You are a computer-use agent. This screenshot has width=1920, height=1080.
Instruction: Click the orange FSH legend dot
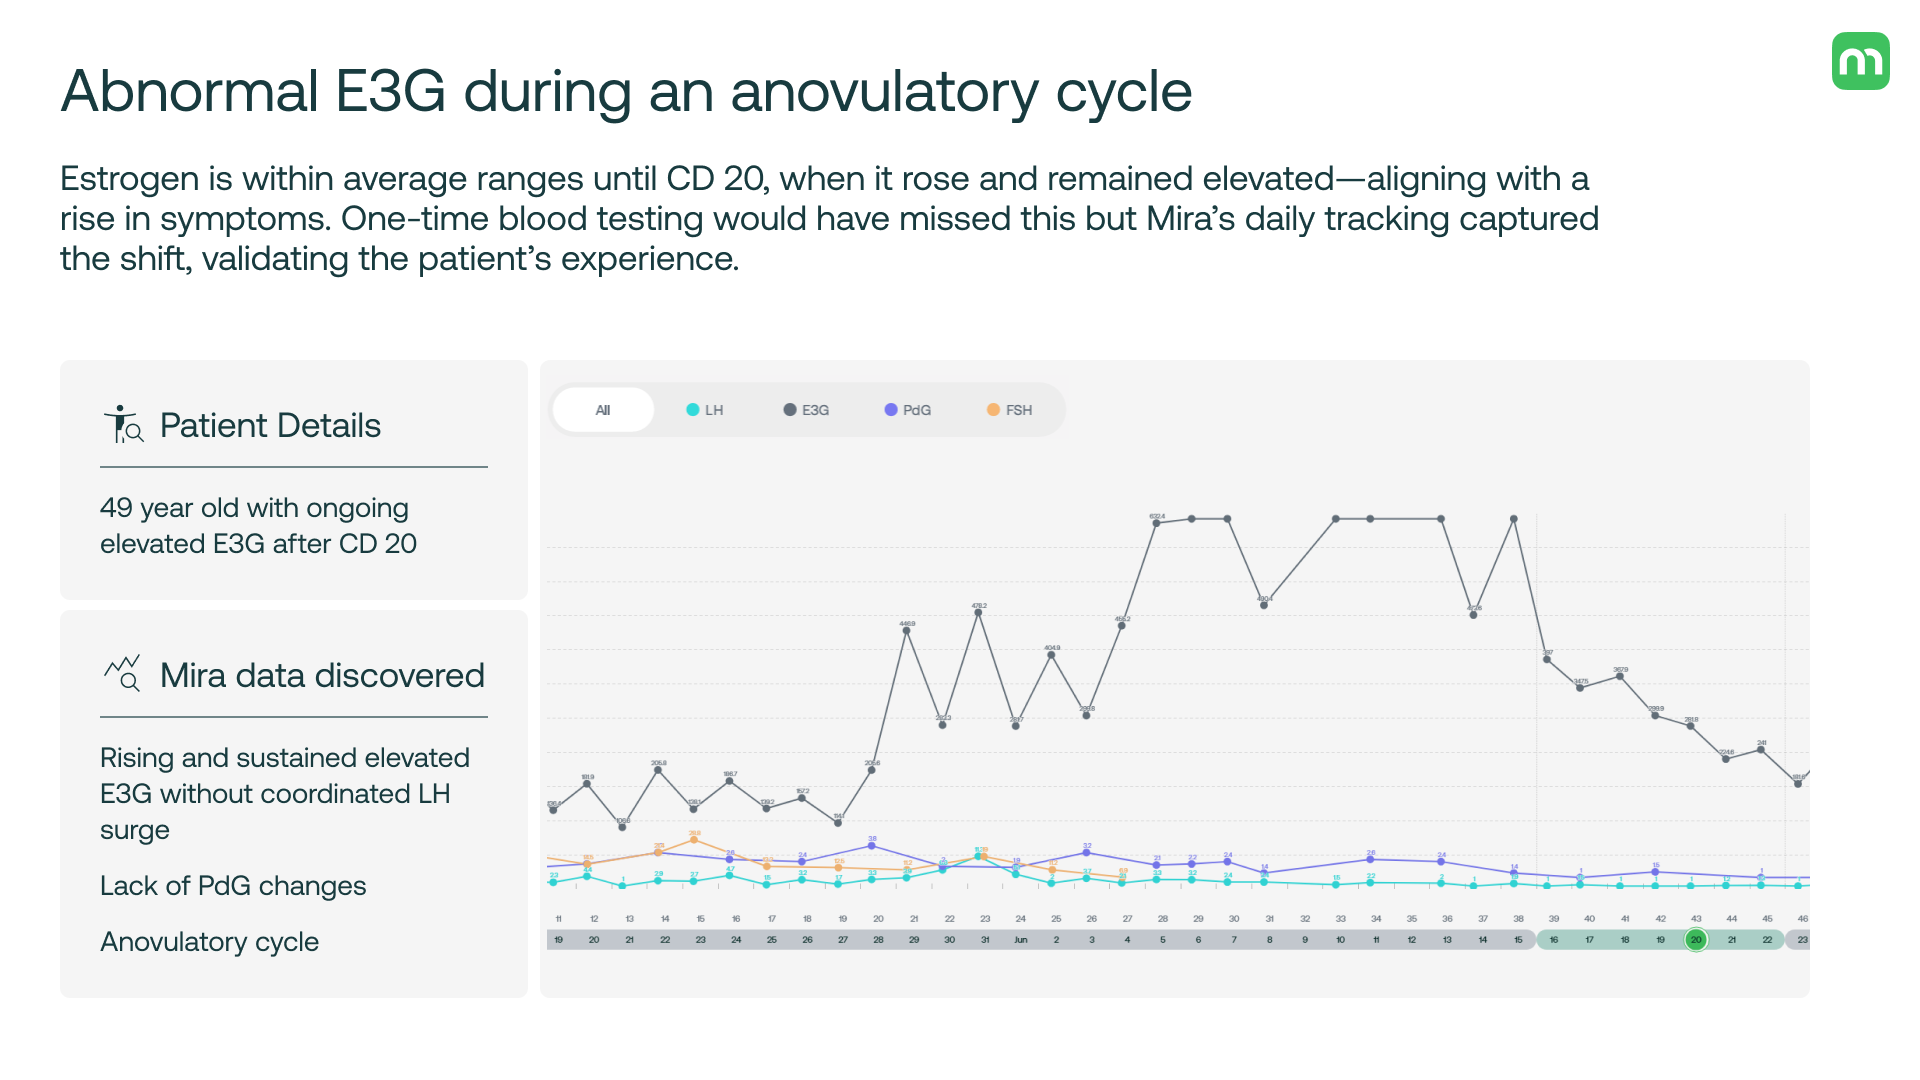tap(993, 410)
